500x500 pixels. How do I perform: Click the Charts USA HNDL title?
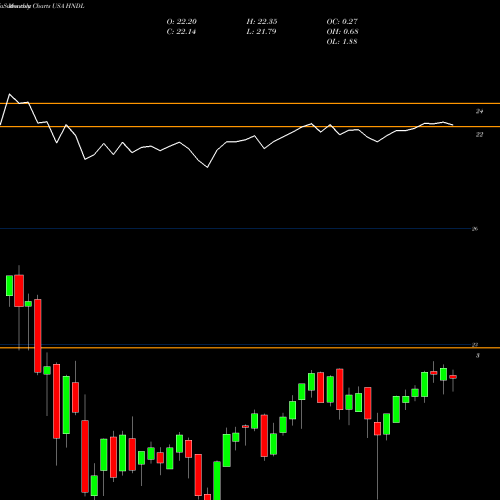pyautogui.click(x=58, y=6)
